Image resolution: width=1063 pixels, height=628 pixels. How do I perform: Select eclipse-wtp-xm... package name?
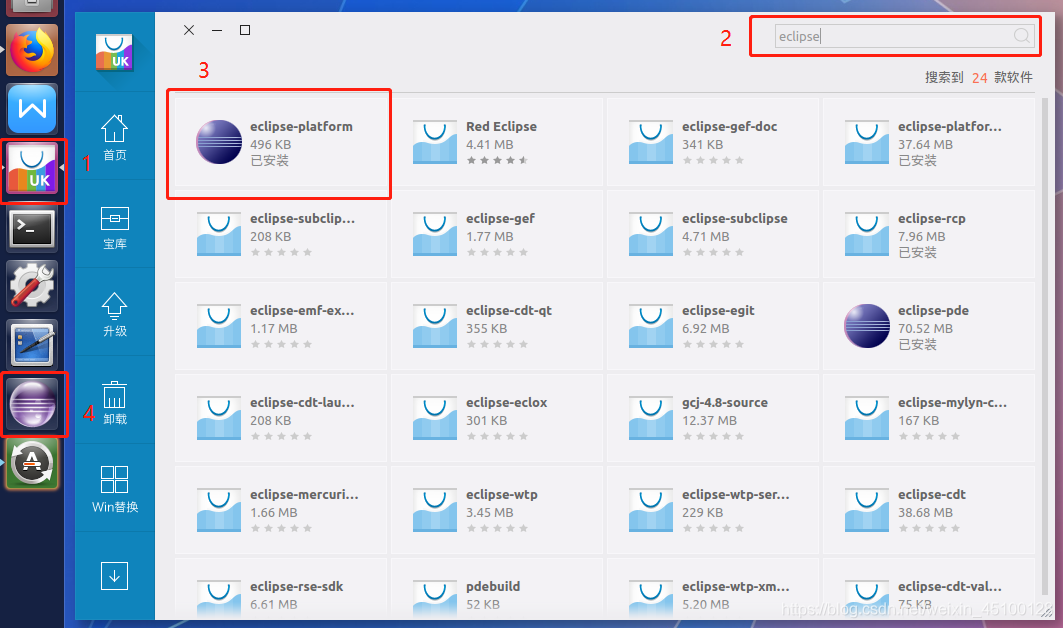(x=736, y=586)
